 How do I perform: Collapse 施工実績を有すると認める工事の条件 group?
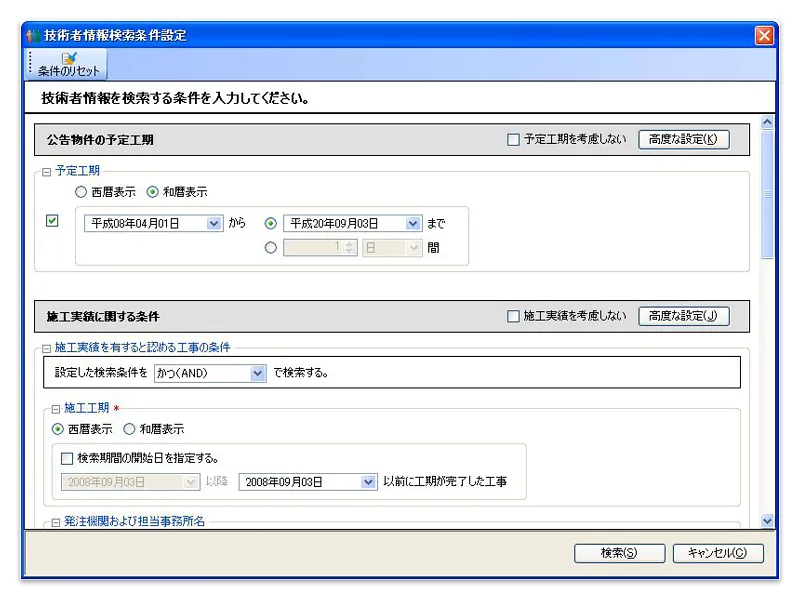point(46,348)
